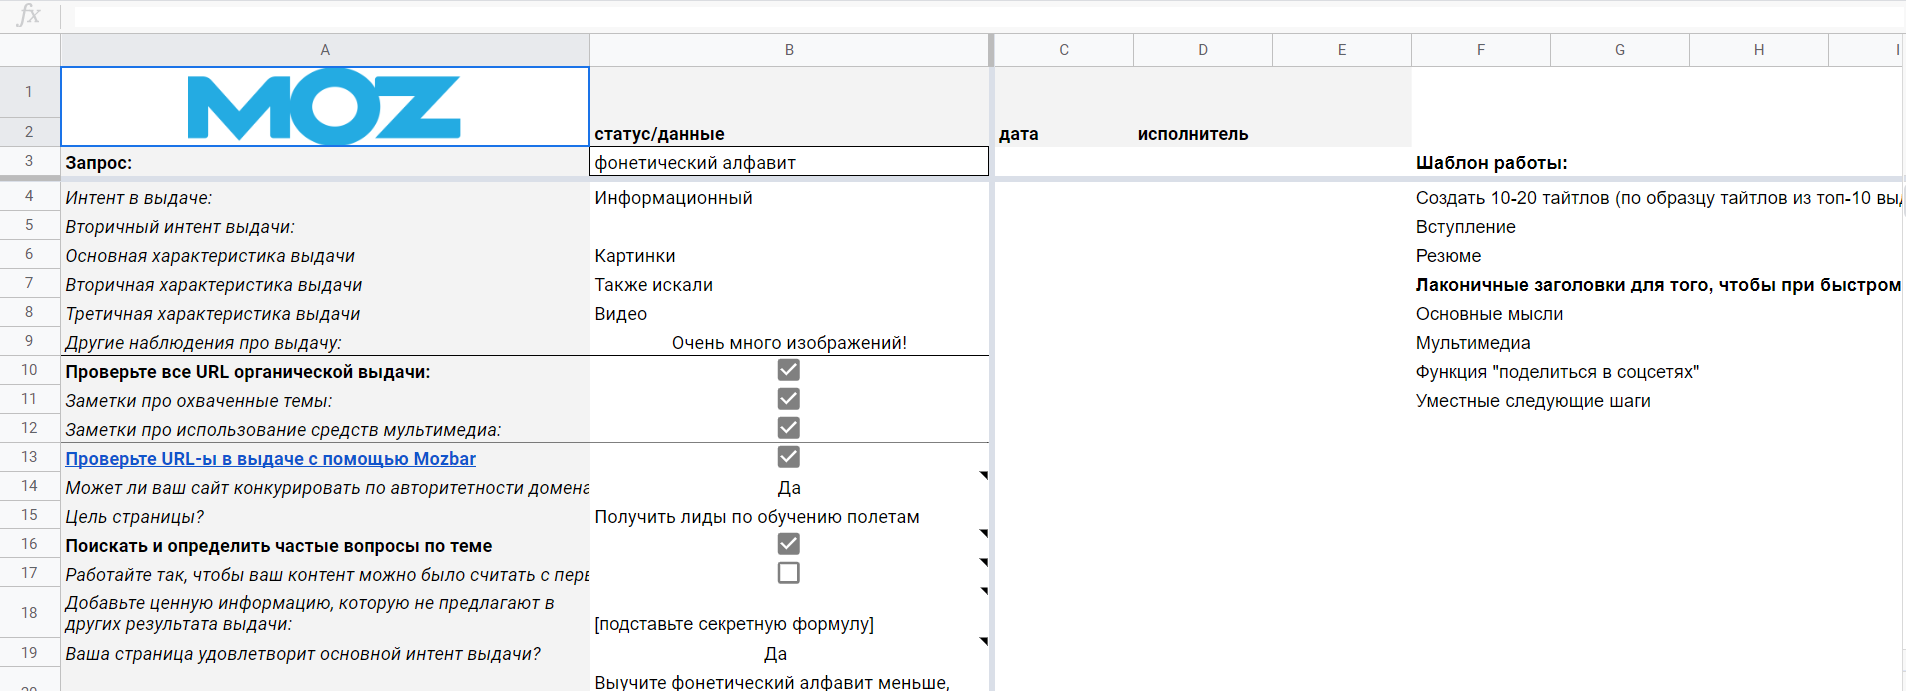The height and width of the screenshot is (691, 1906).
Task: Click the corner triangle in row 14's status cell
Action: (x=983, y=476)
